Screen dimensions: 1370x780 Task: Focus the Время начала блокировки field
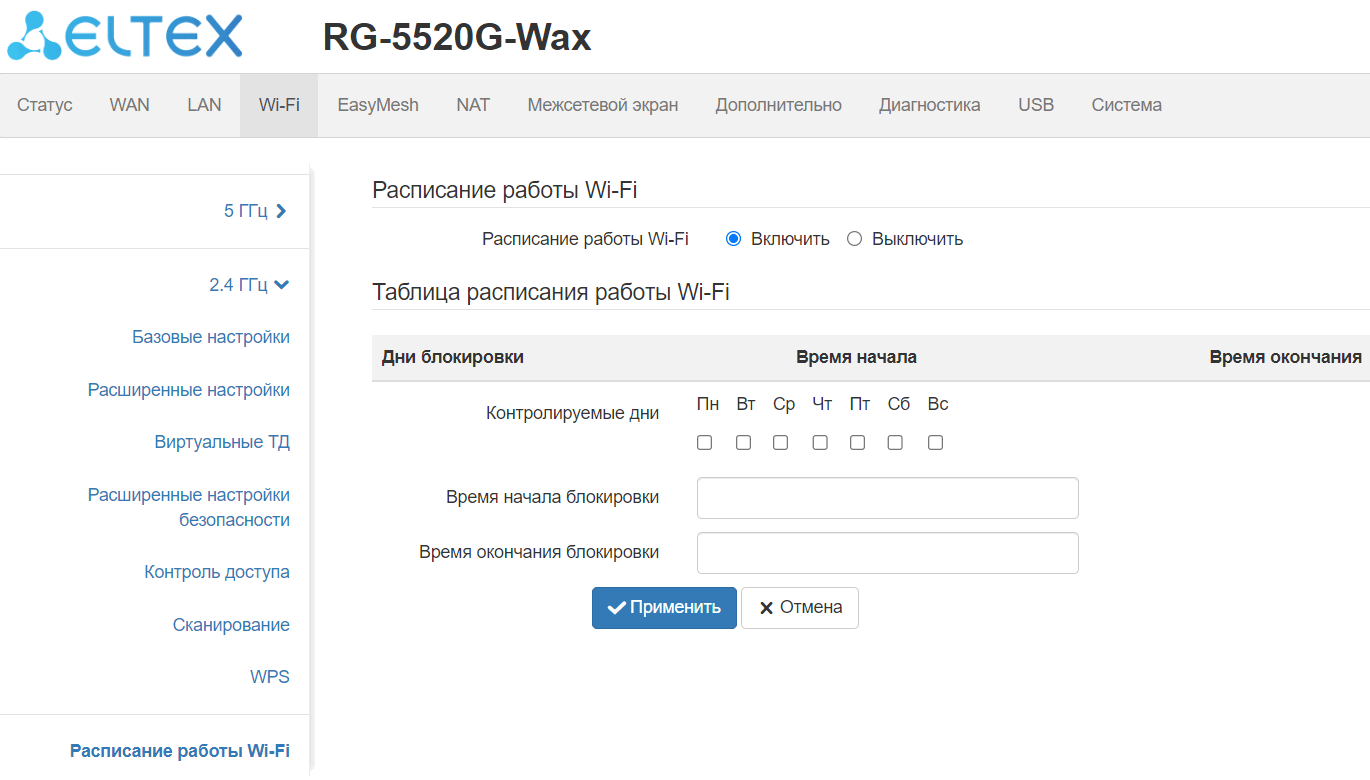(887, 498)
